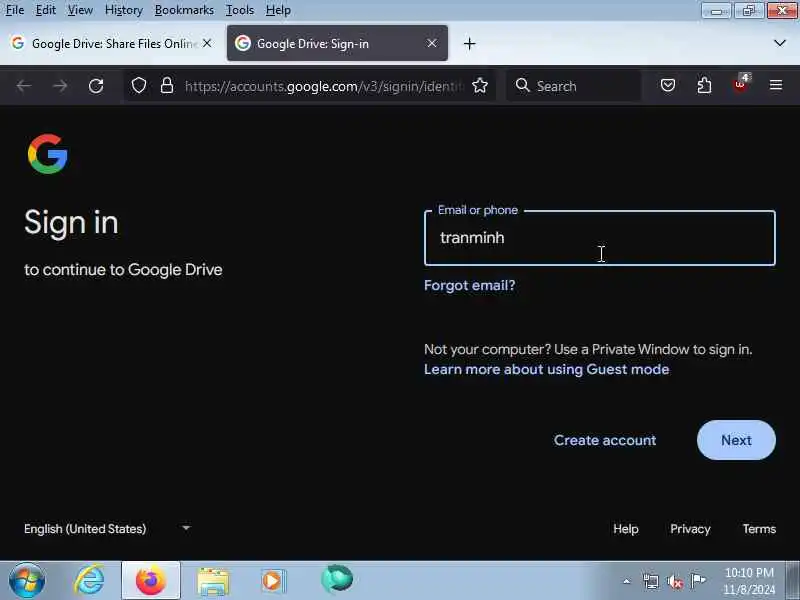Open Windows Explorer from the taskbar
This screenshot has width=800, height=600.
pos(213,582)
